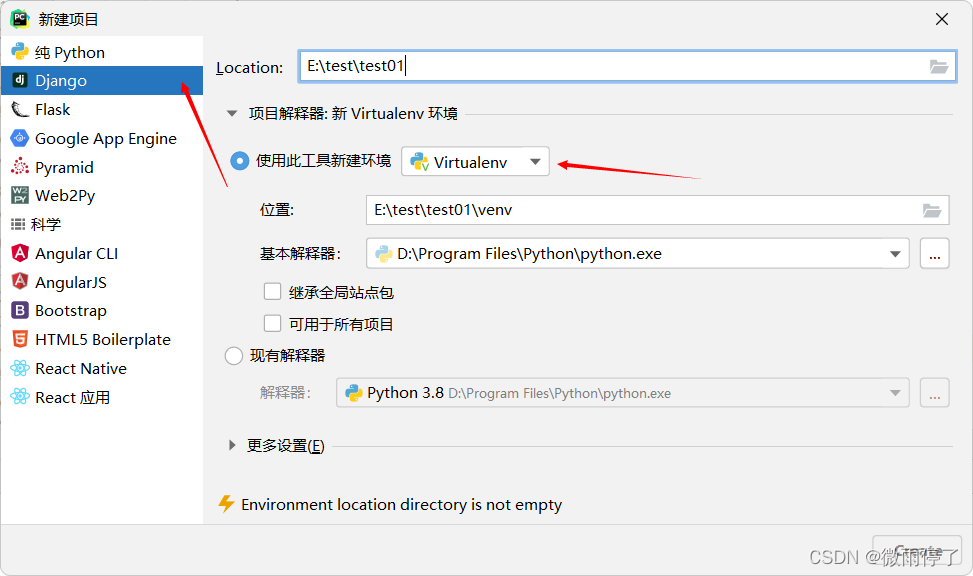
Task: Click the Django project type icon
Action: pos(20,80)
